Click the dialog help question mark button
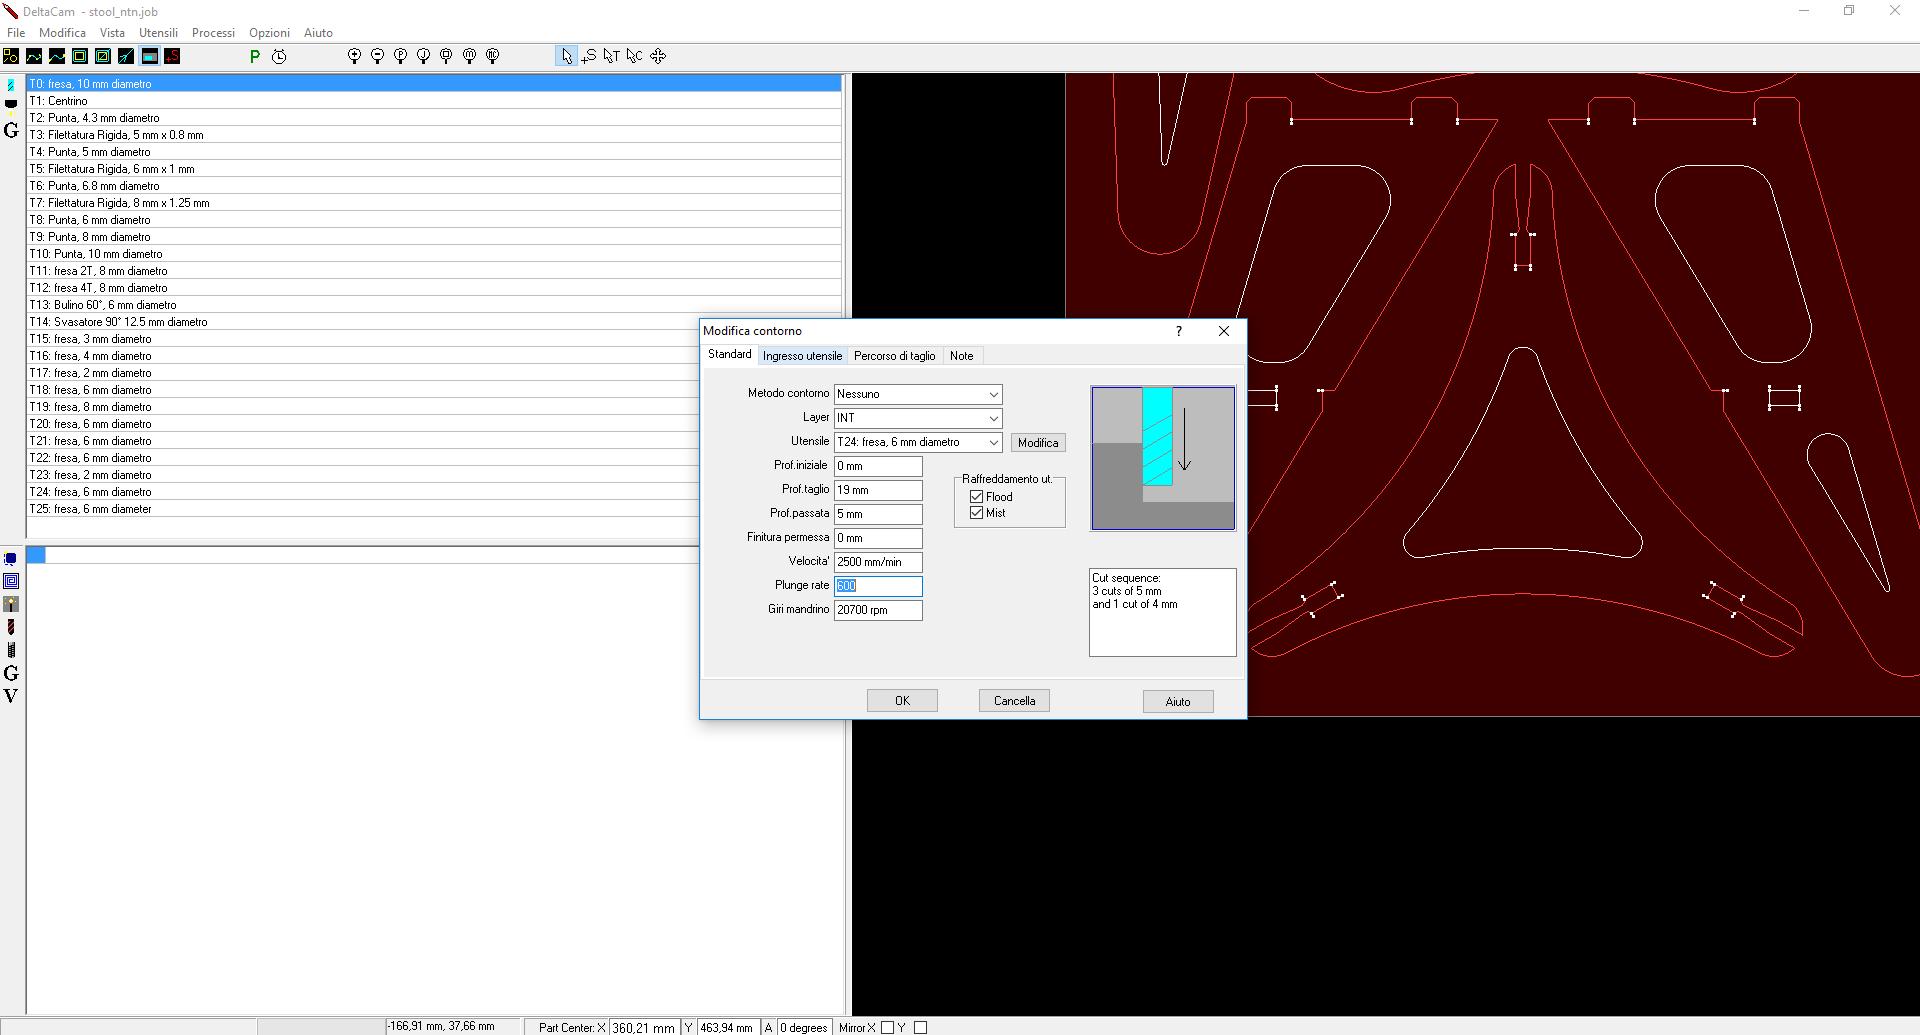The image size is (1920, 1035). tap(1179, 331)
